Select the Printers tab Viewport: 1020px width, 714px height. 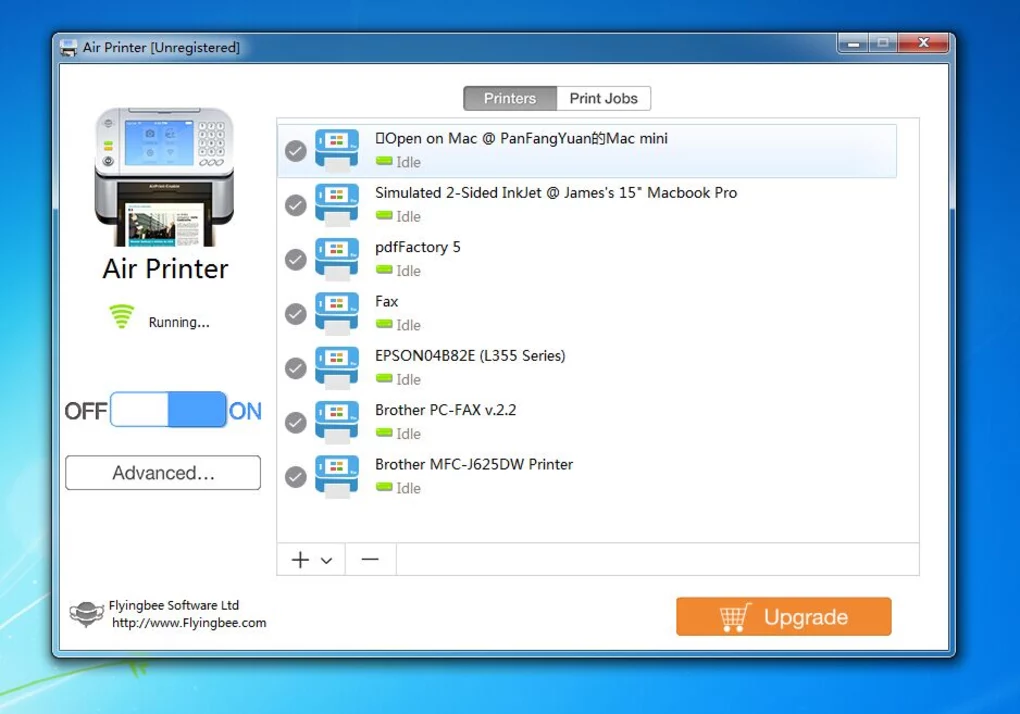[510, 98]
